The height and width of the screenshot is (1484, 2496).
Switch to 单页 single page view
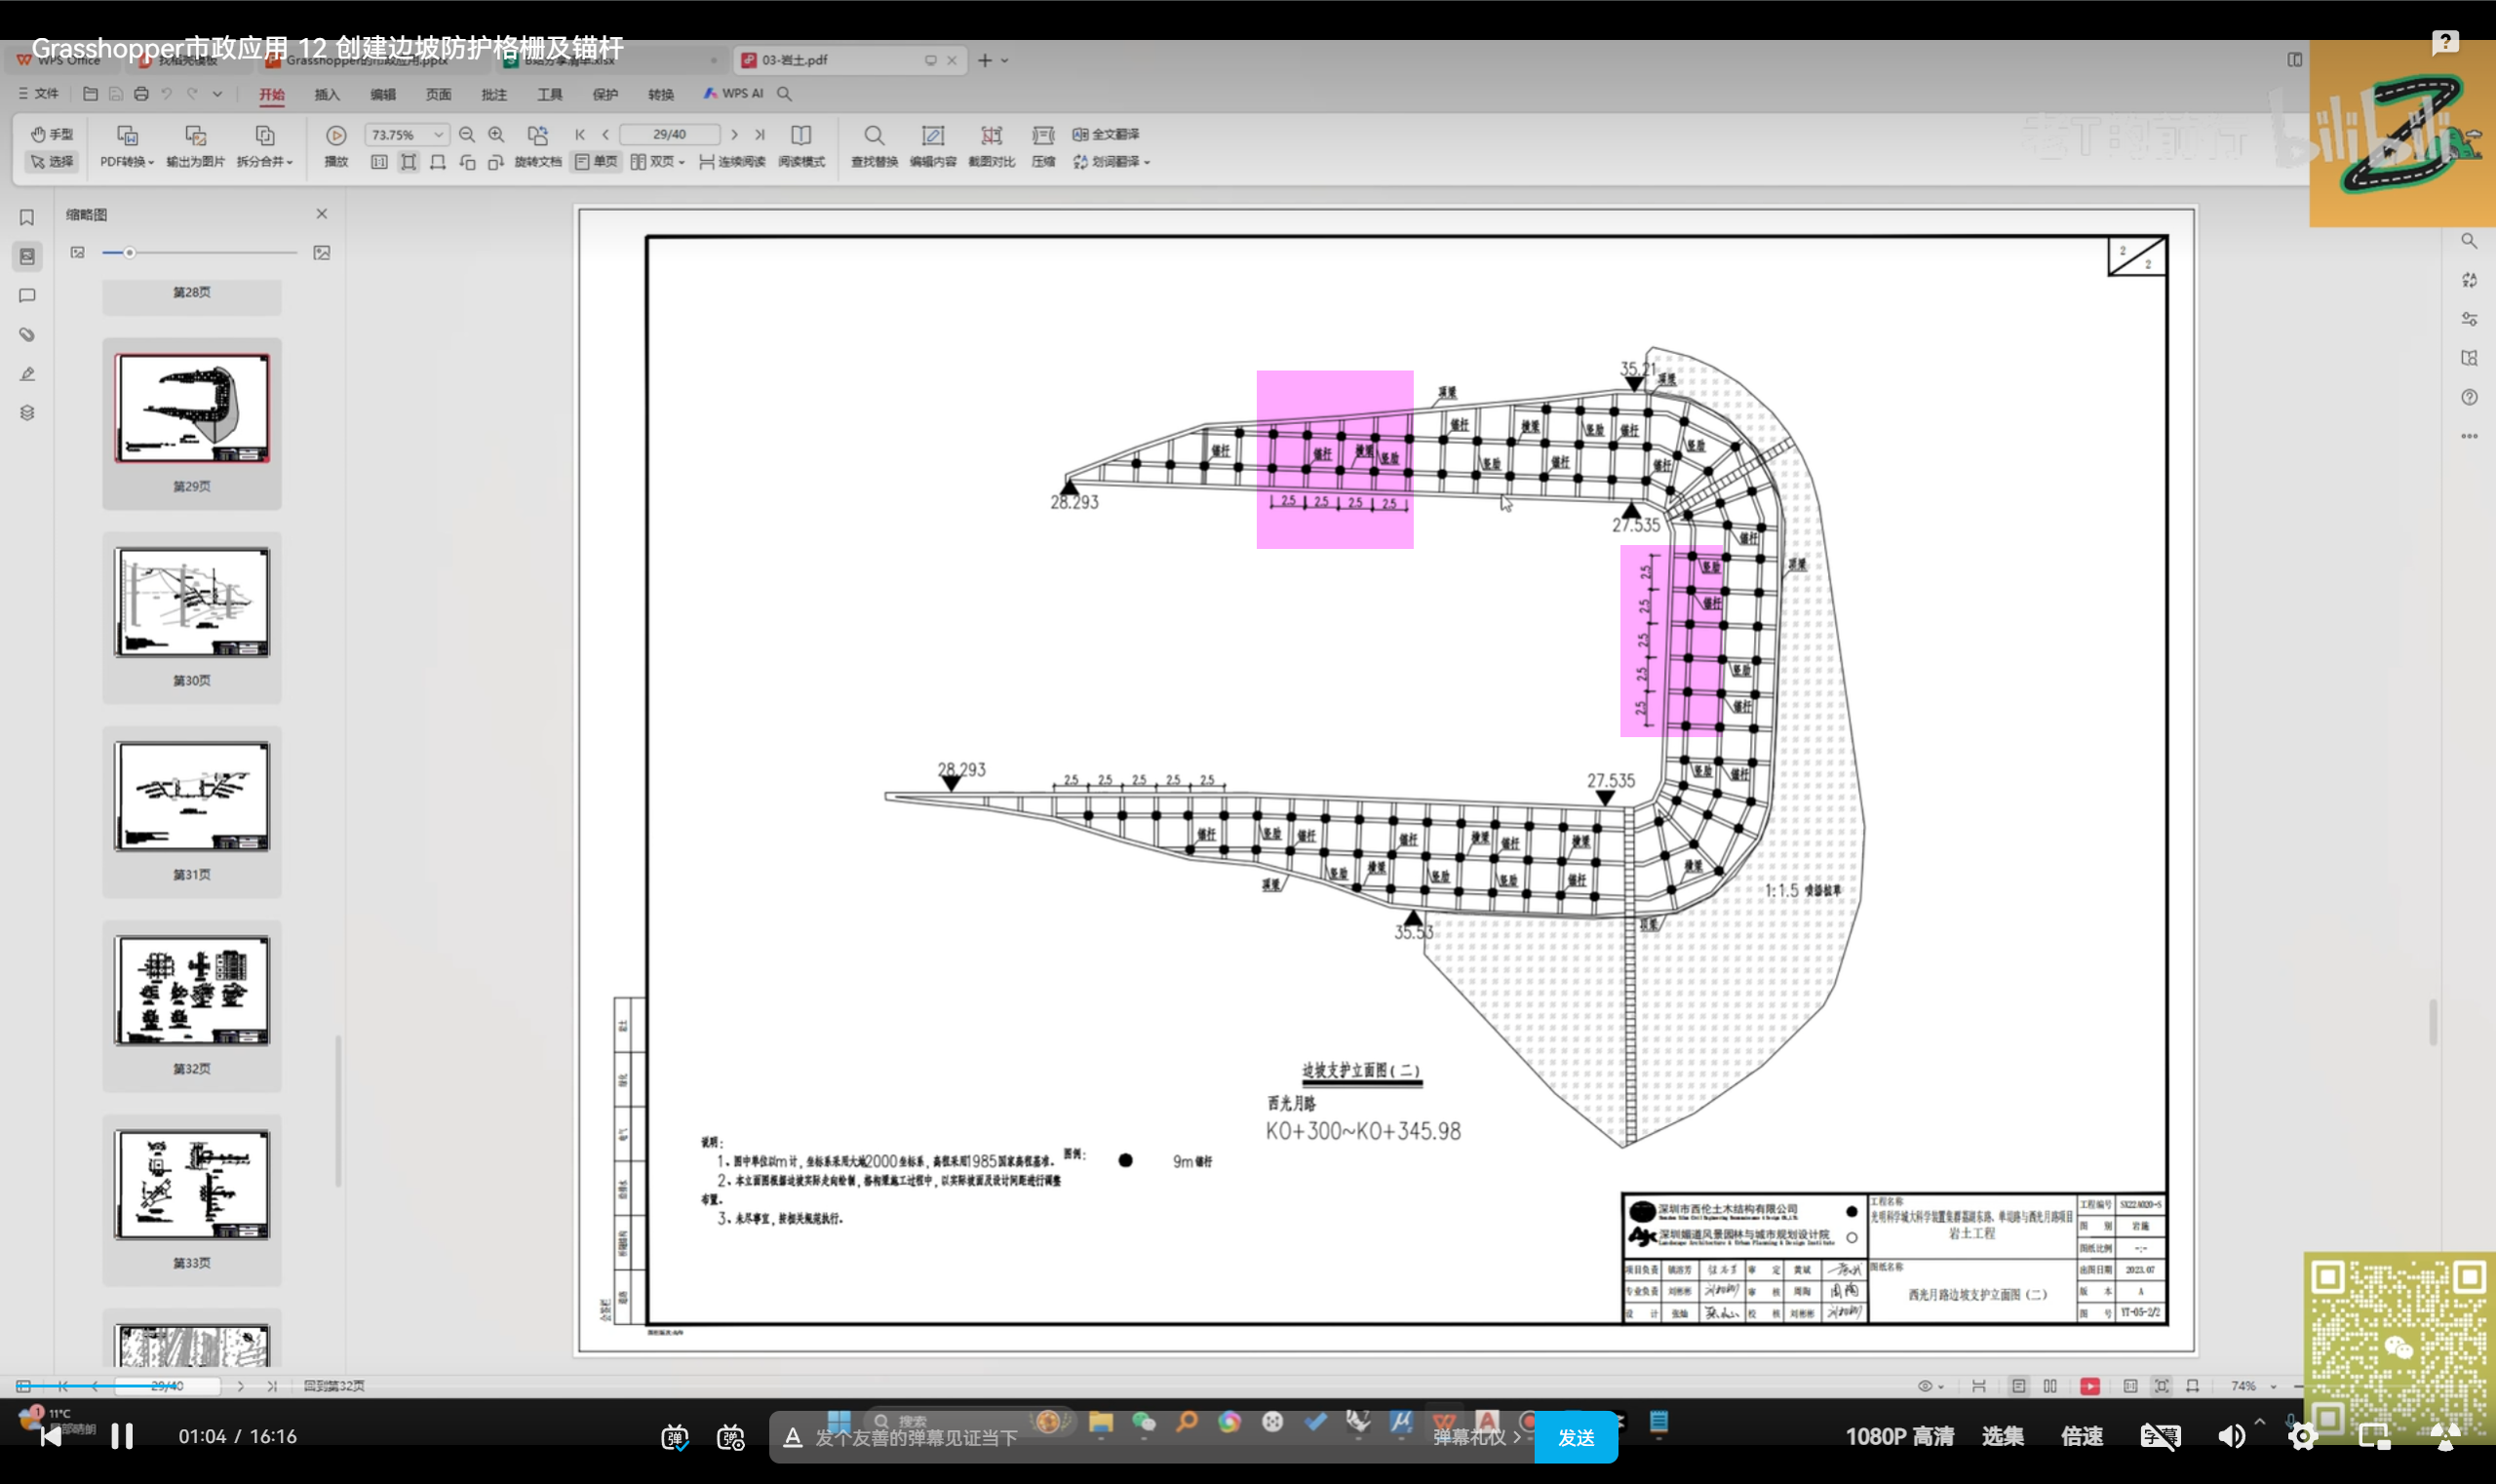click(597, 162)
